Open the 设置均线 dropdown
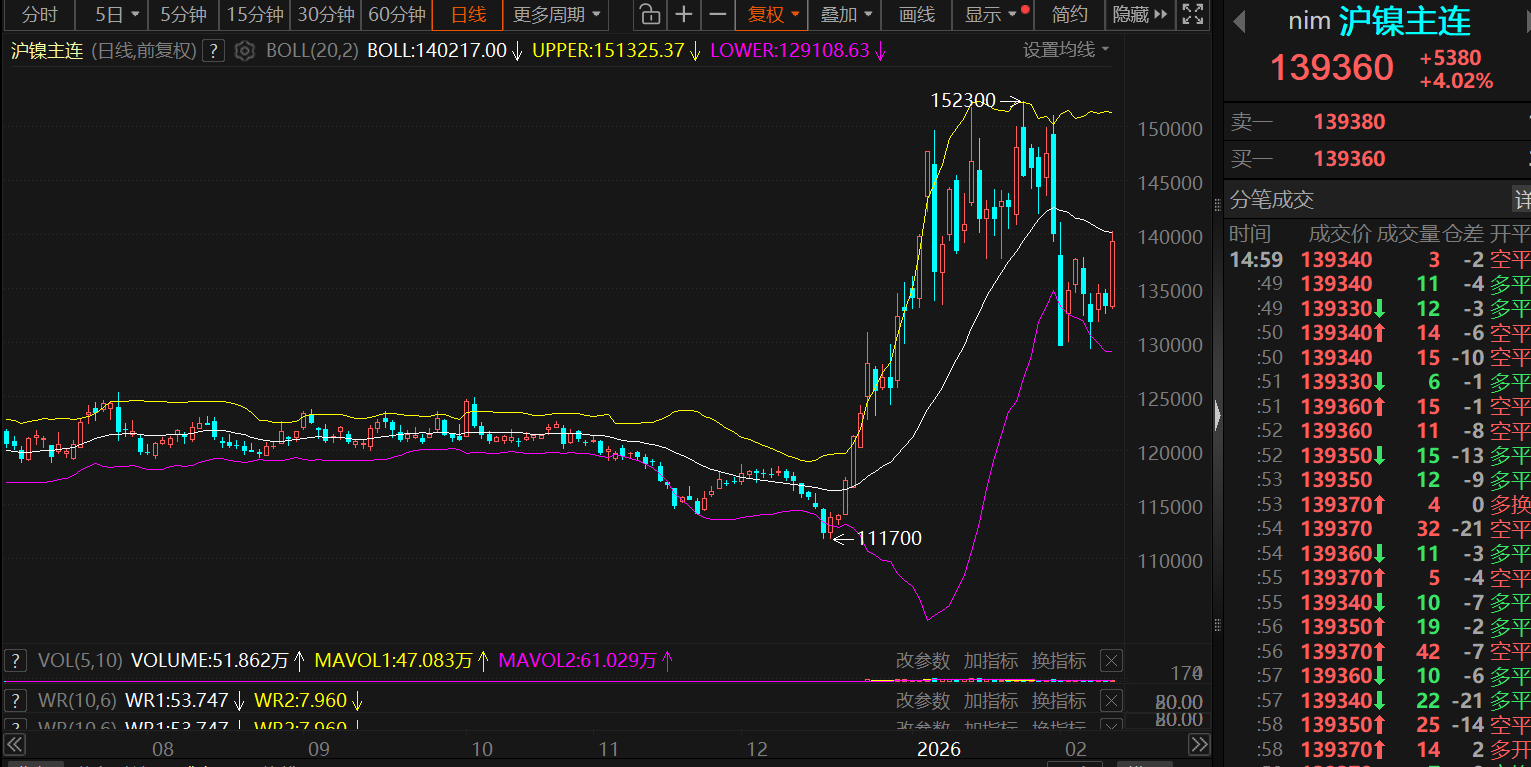 tap(1066, 50)
